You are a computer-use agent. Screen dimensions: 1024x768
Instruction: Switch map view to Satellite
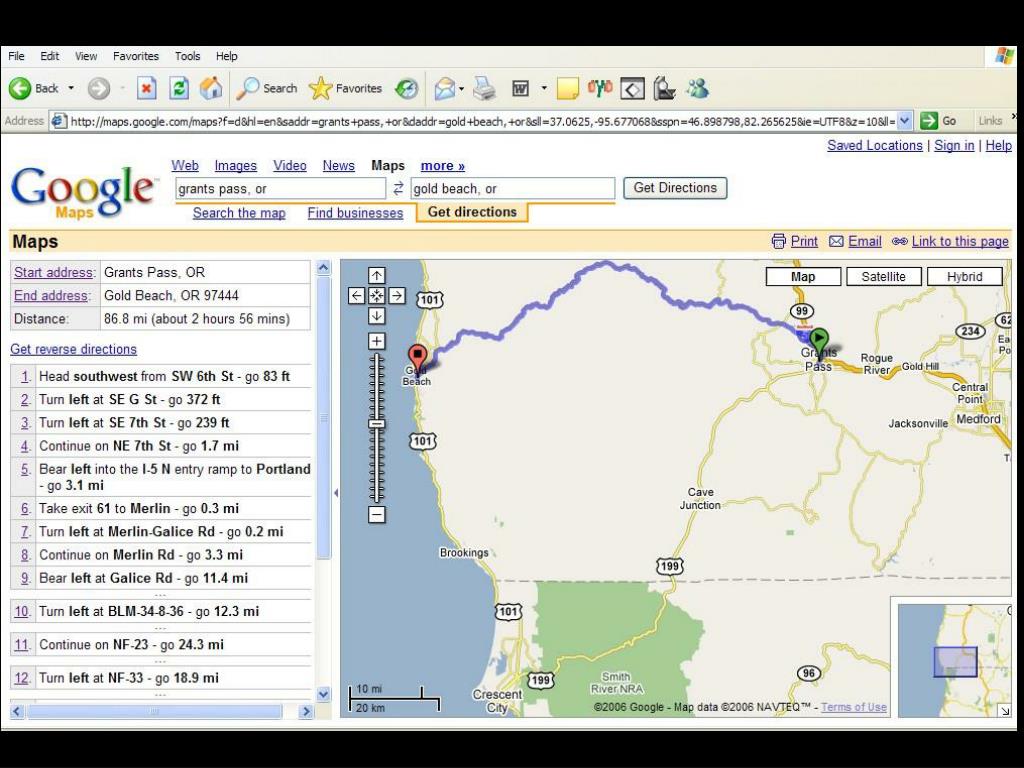pos(883,277)
